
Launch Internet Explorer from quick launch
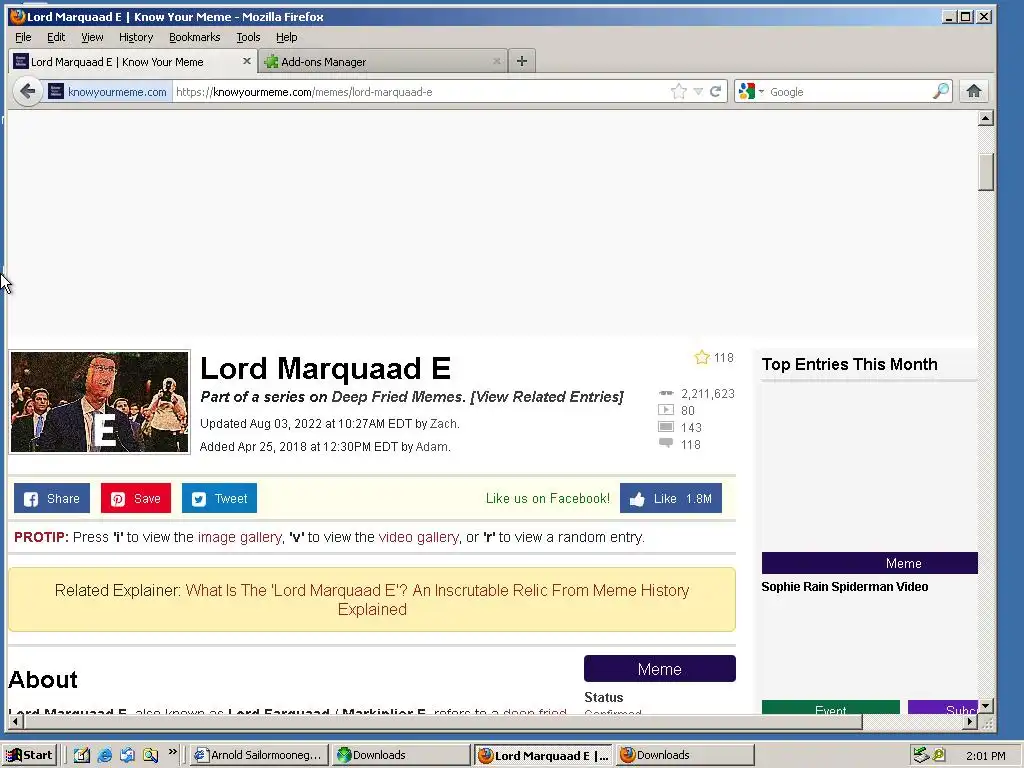coord(104,755)
